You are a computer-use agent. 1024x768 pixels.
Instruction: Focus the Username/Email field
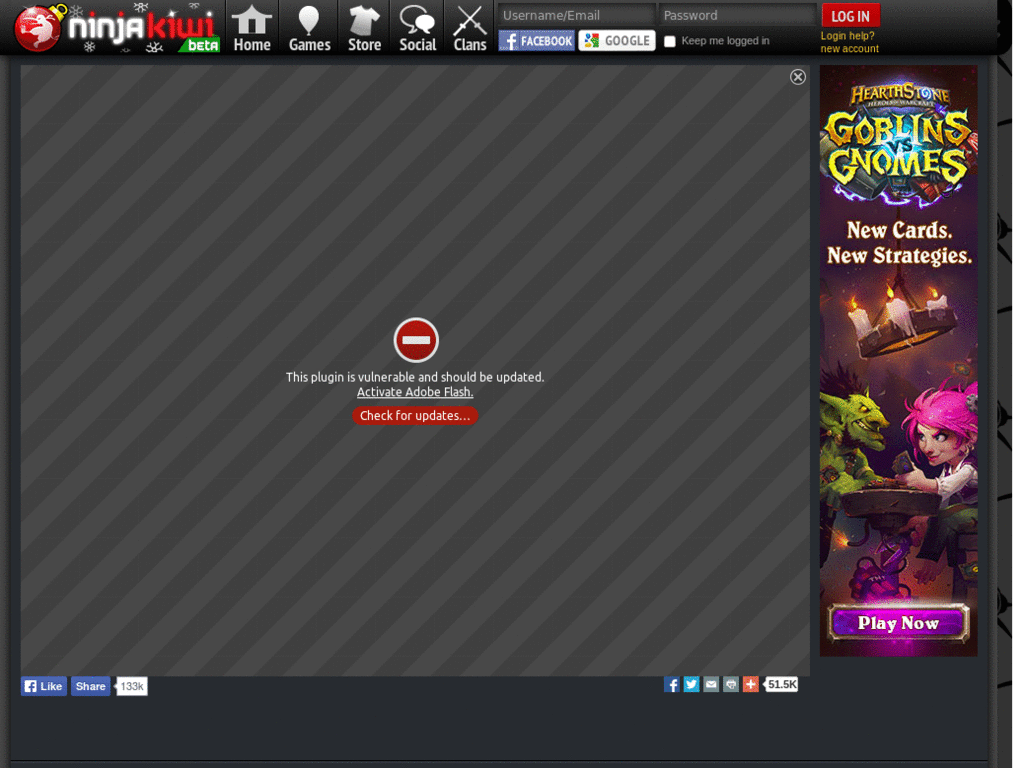[577, 15]
